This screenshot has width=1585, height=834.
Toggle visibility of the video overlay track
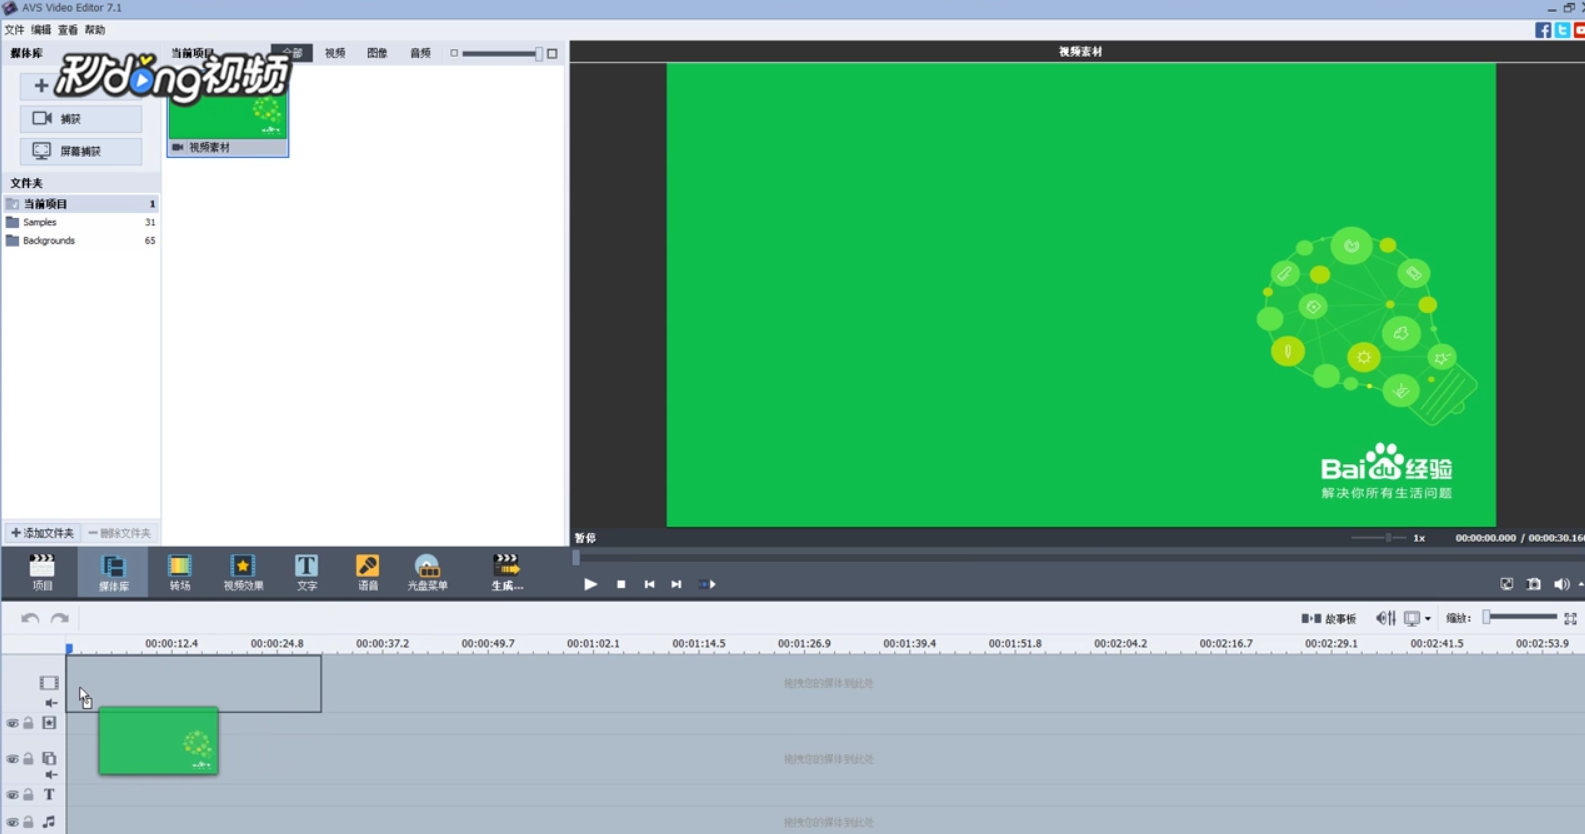point(12,759)
